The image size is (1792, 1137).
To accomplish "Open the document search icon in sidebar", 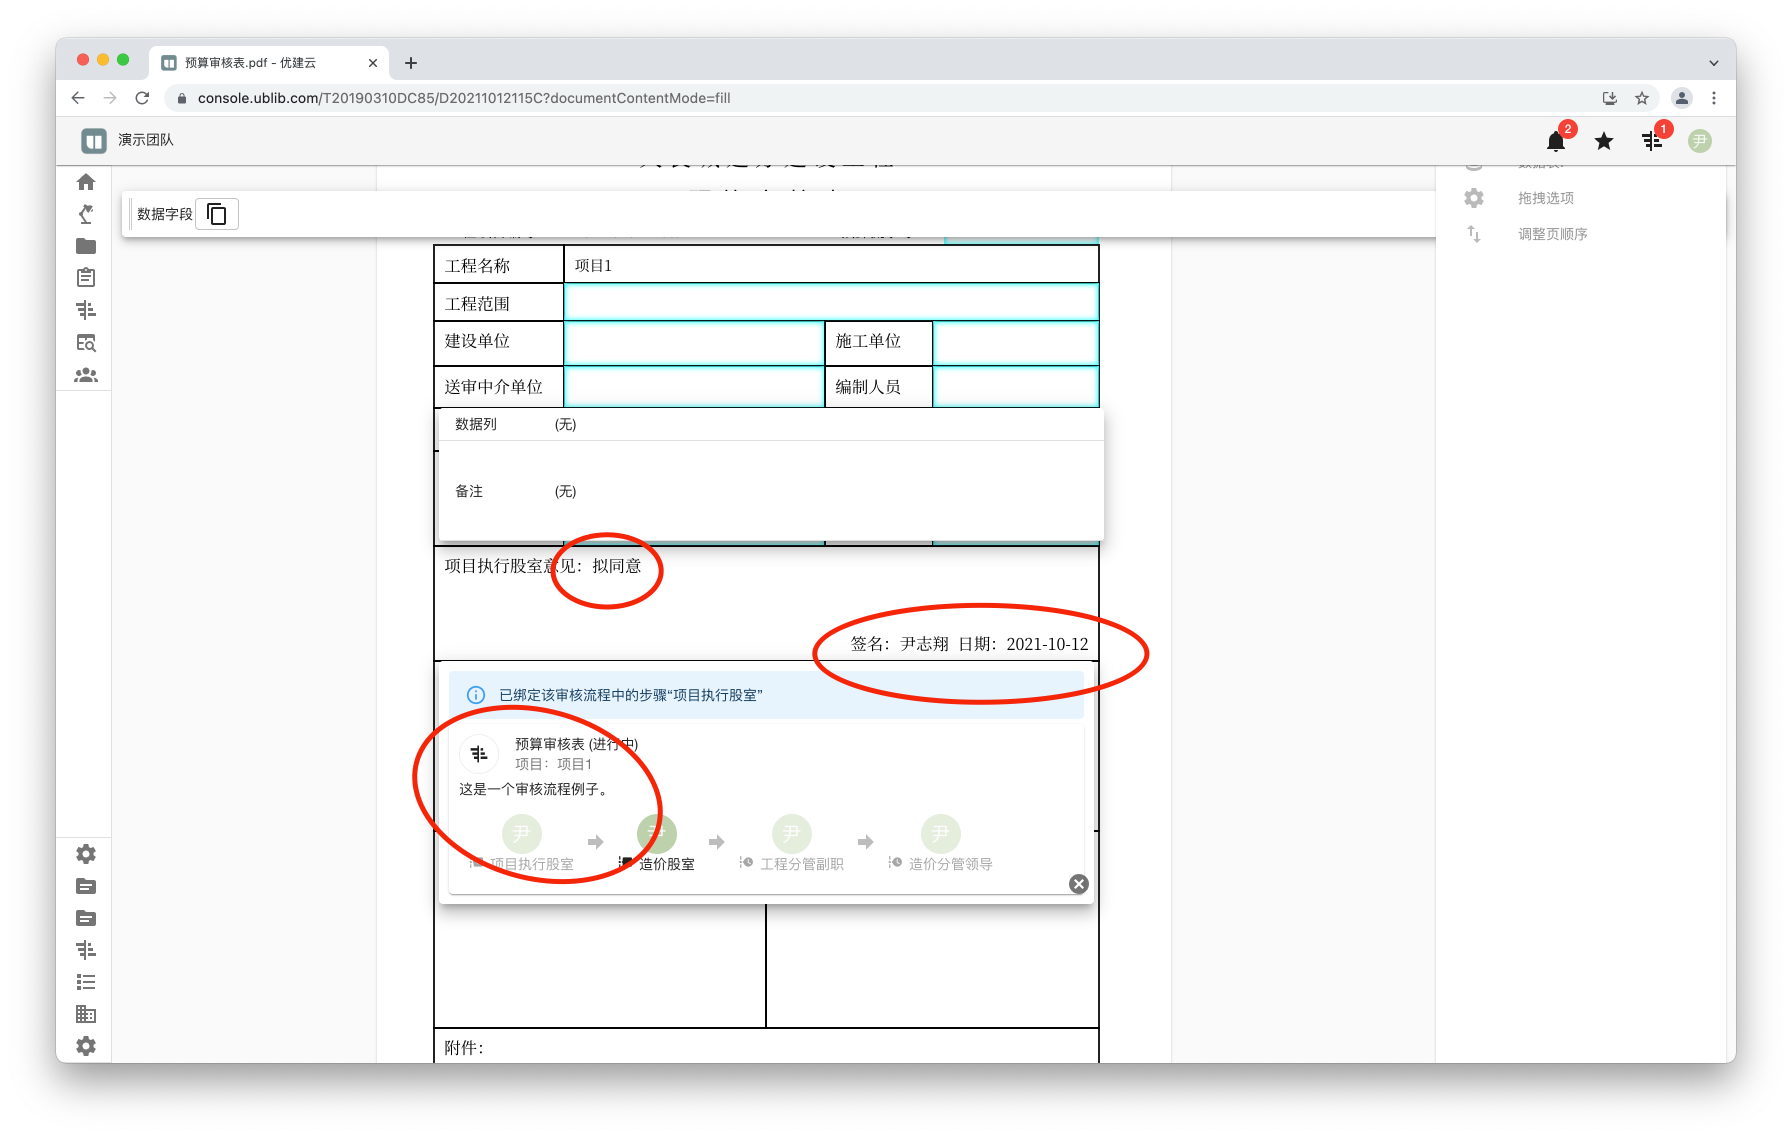I will [86, 343].
